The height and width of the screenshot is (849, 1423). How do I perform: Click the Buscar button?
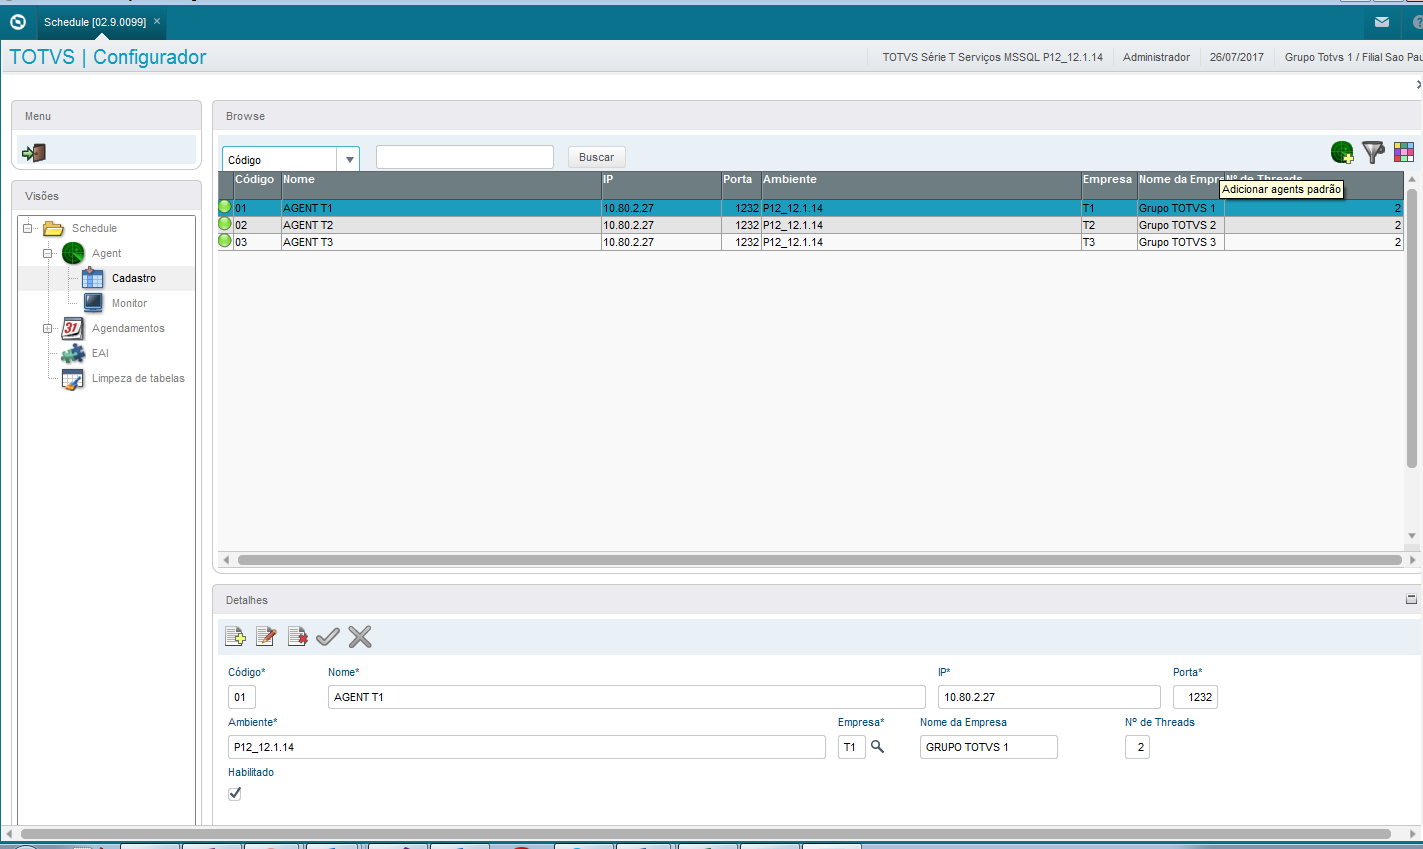point(597,157)
